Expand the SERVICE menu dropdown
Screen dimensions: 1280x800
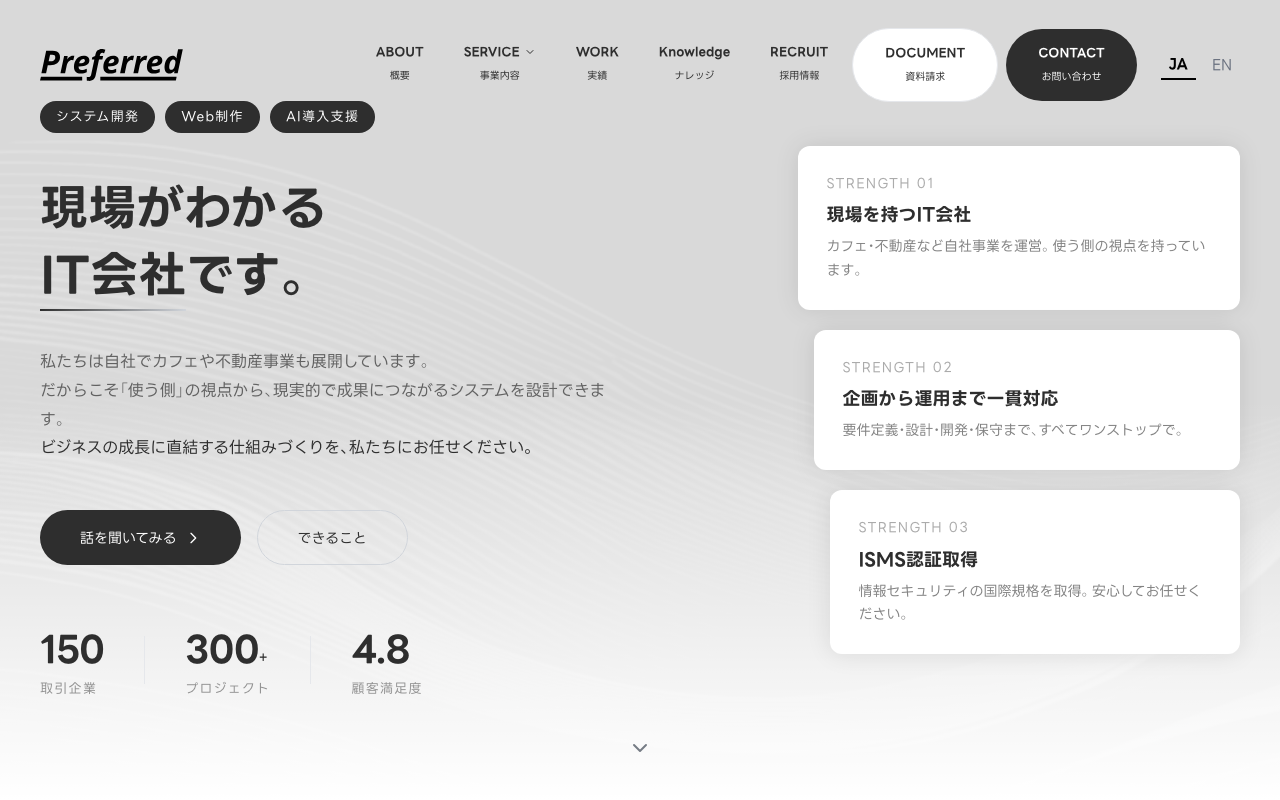click(x=499, y=63)
